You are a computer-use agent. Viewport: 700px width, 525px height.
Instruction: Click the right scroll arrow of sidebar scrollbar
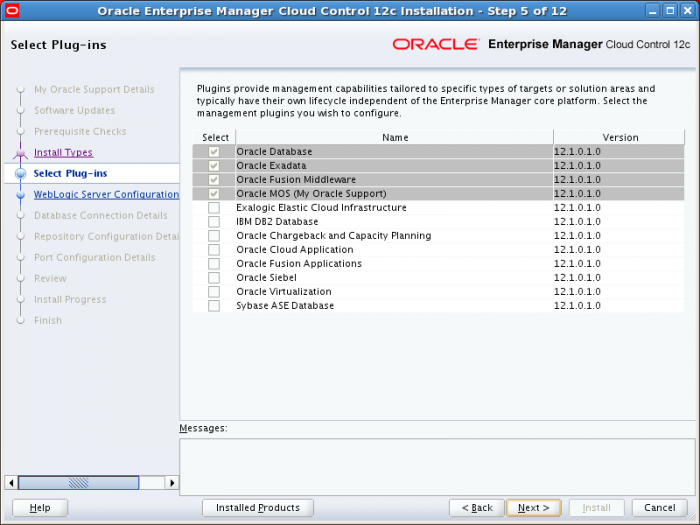172,483
